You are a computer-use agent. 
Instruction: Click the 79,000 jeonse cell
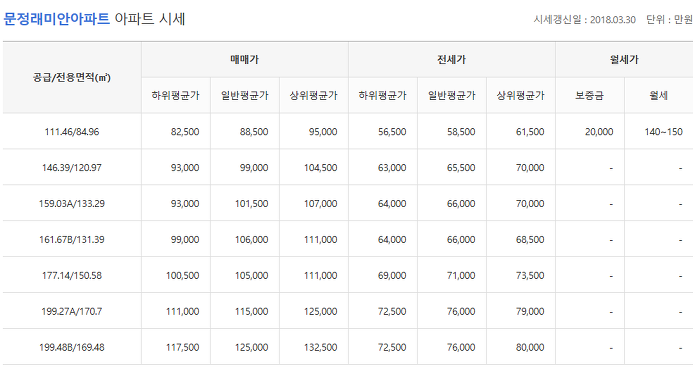click(530, 311)
